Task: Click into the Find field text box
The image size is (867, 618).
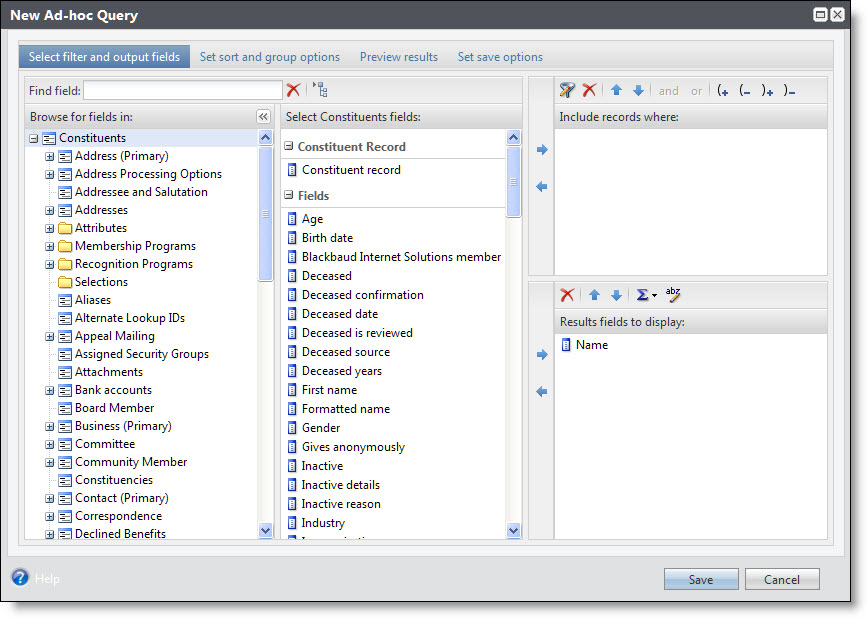Action: 182,90
